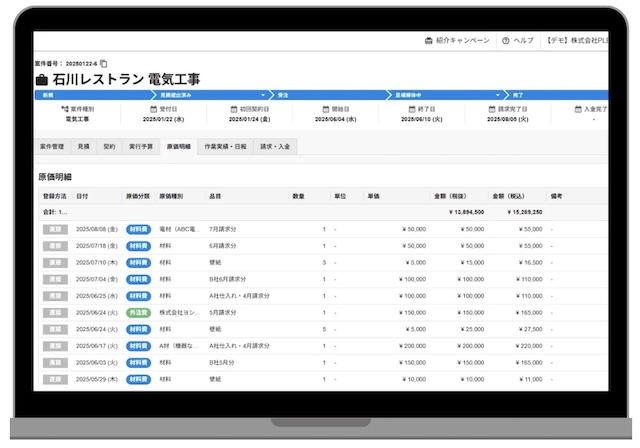Select the 請求・入金 tab
640x448 pixels.
pos(276,146)
